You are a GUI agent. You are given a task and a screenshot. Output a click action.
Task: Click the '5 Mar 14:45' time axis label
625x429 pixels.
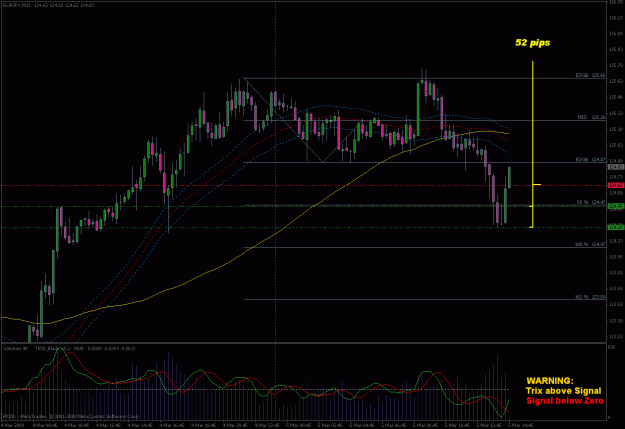(x=521, y=425)
